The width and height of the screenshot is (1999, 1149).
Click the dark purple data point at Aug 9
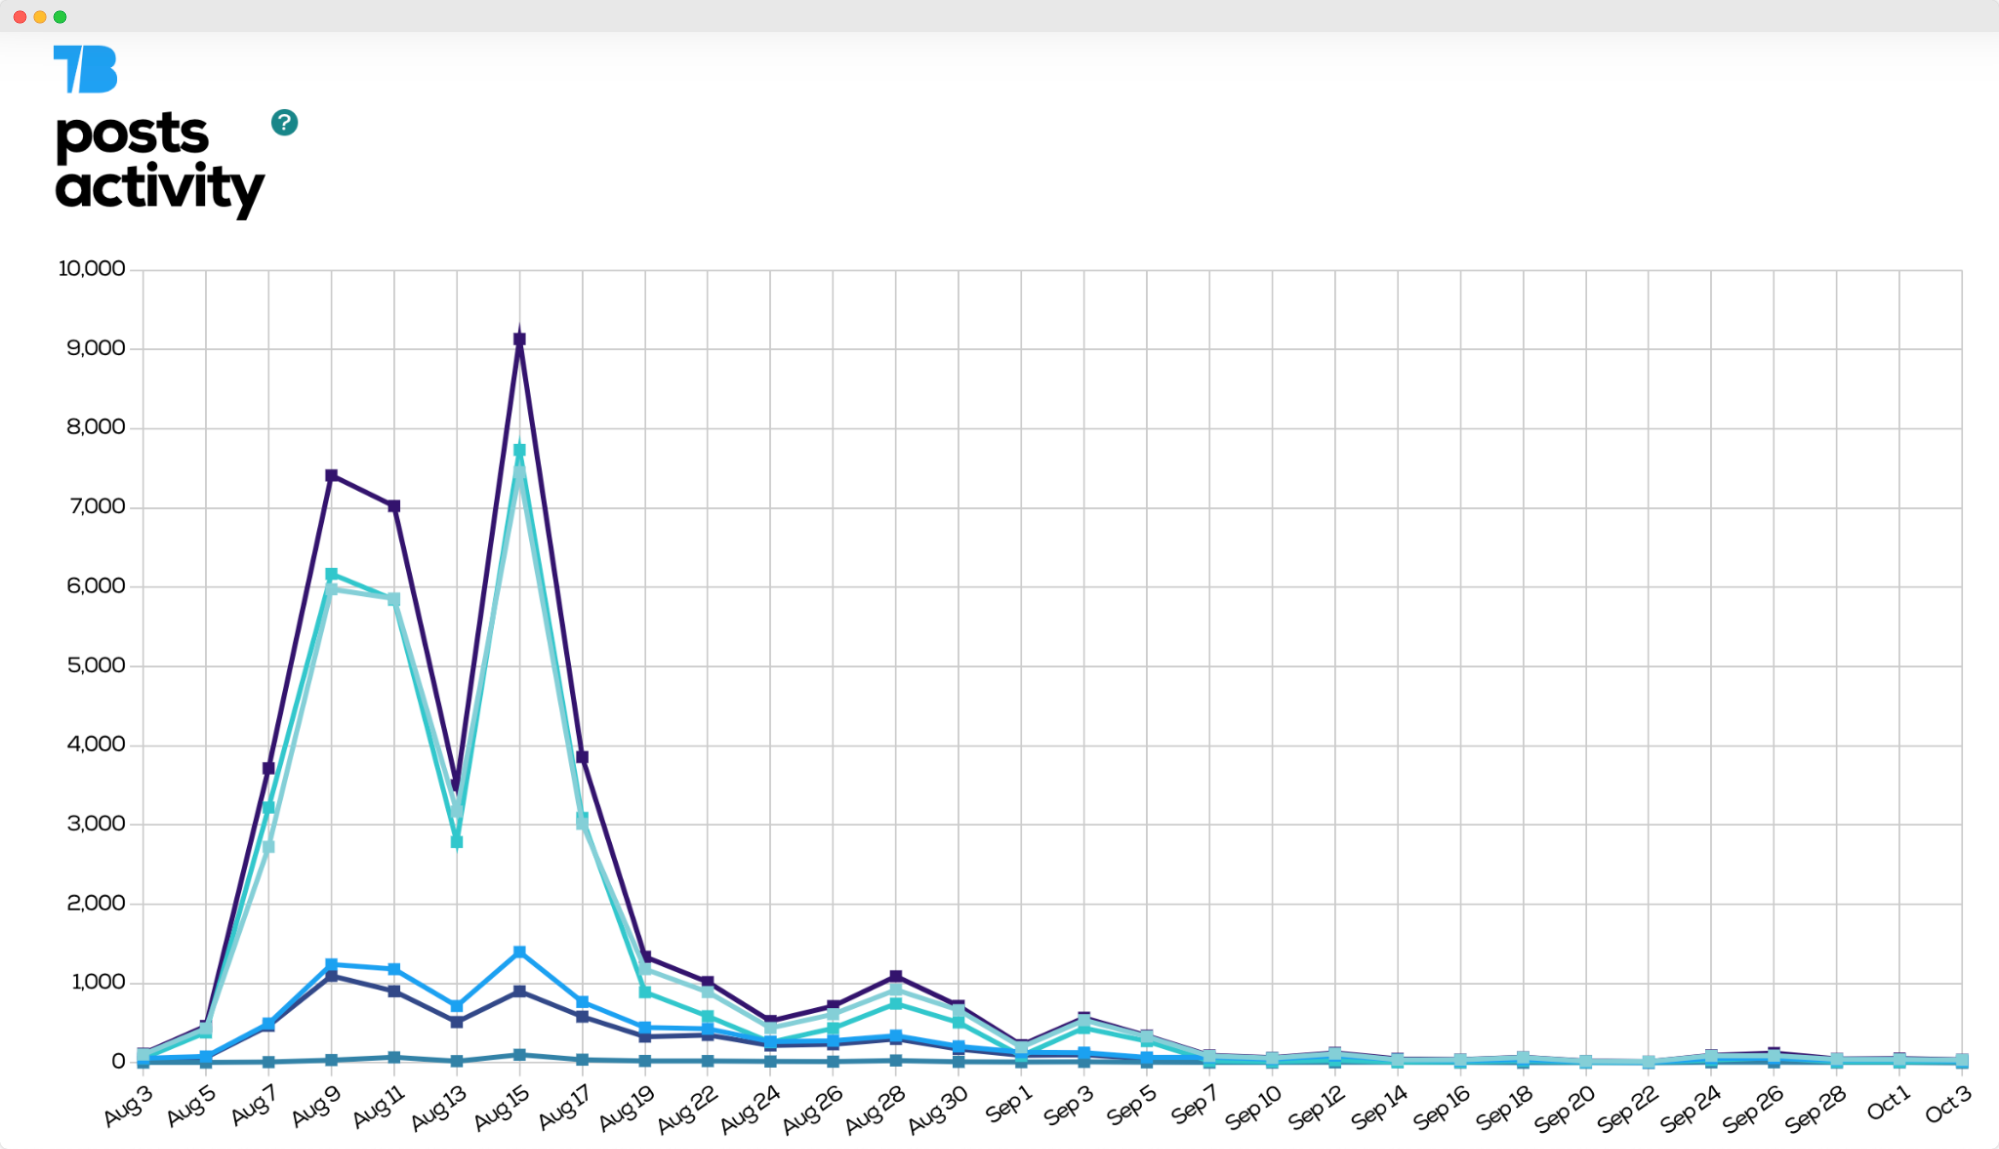331,475
